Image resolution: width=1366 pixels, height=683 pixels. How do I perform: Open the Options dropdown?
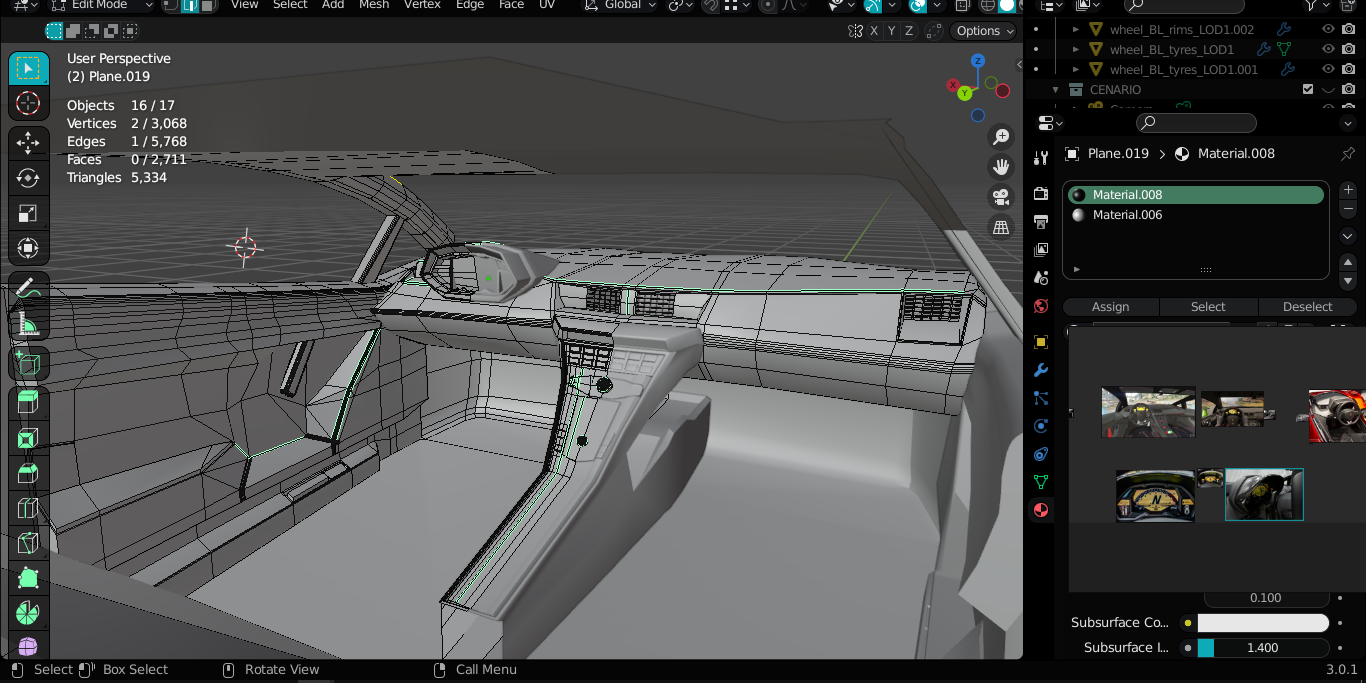pos(984,31)
